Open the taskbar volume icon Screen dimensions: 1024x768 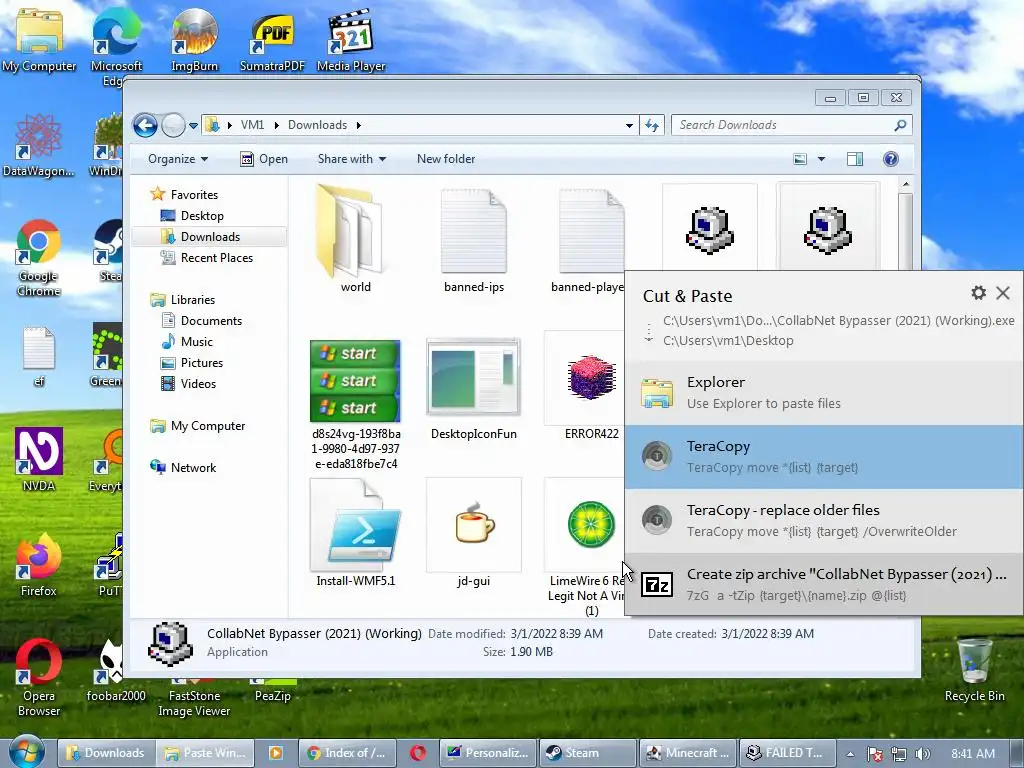923,754
